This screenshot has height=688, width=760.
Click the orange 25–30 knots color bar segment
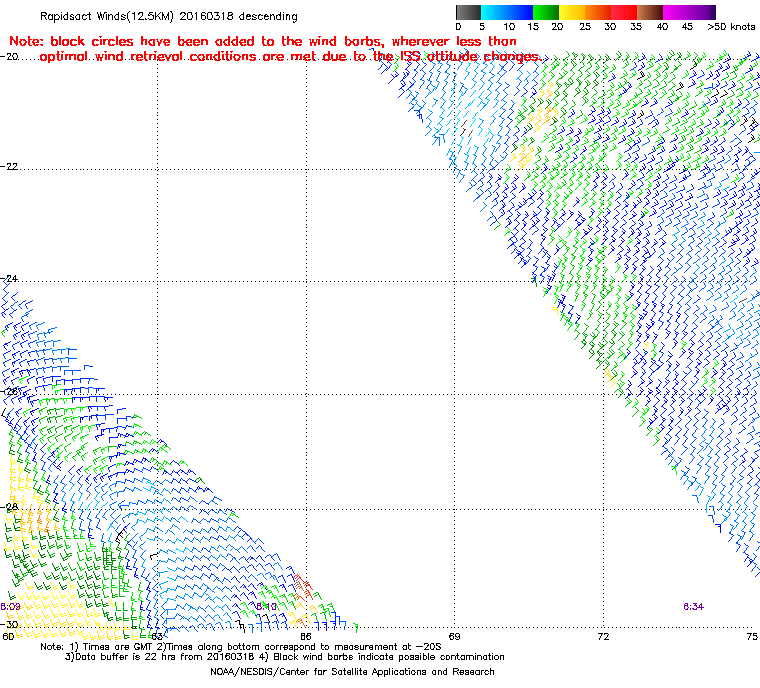click(x=598, y=12)
